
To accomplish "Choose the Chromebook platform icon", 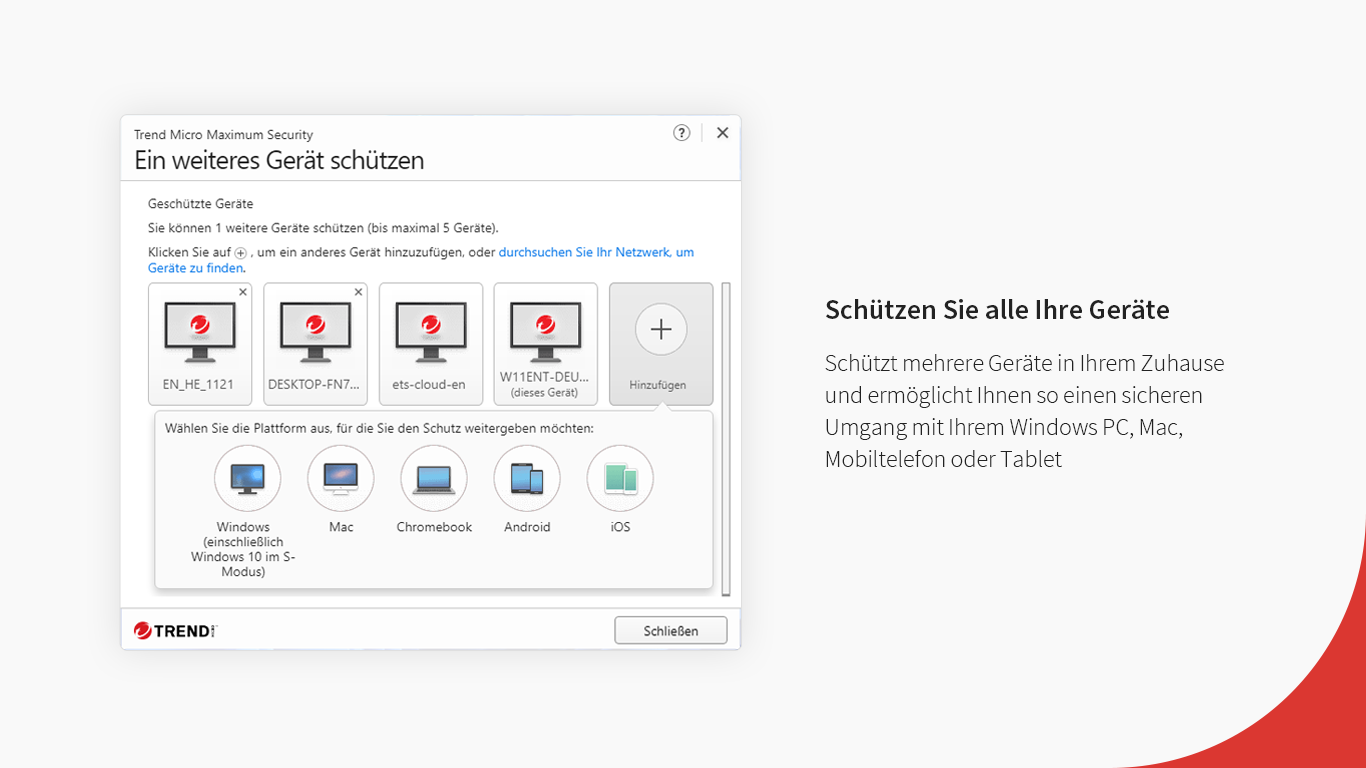I will [434, 478].
